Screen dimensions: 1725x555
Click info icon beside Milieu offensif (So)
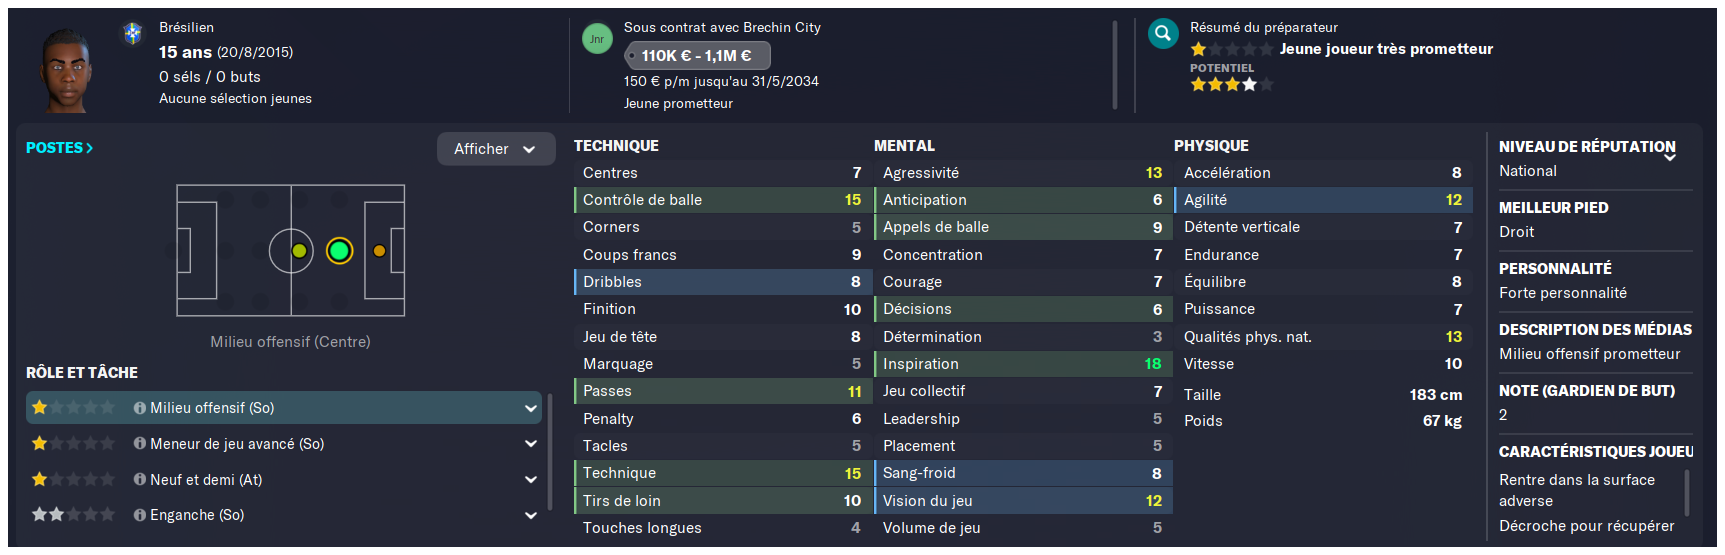click(140, 408)
